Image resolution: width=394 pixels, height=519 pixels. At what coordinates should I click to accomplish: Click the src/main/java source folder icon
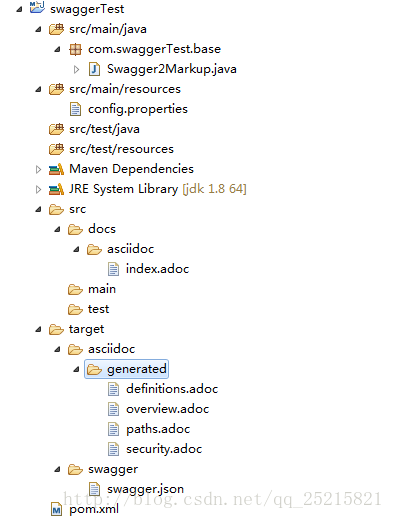pos(56,29)
